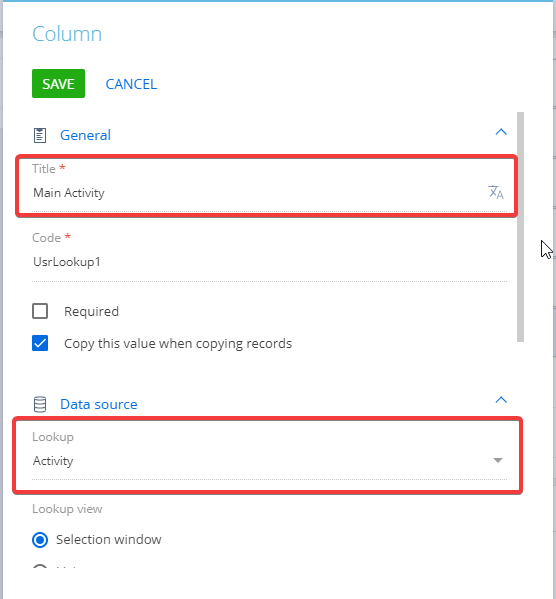556x599 pixels.
Task: Click the General section document icon
Action: click(x=40, y=135)
